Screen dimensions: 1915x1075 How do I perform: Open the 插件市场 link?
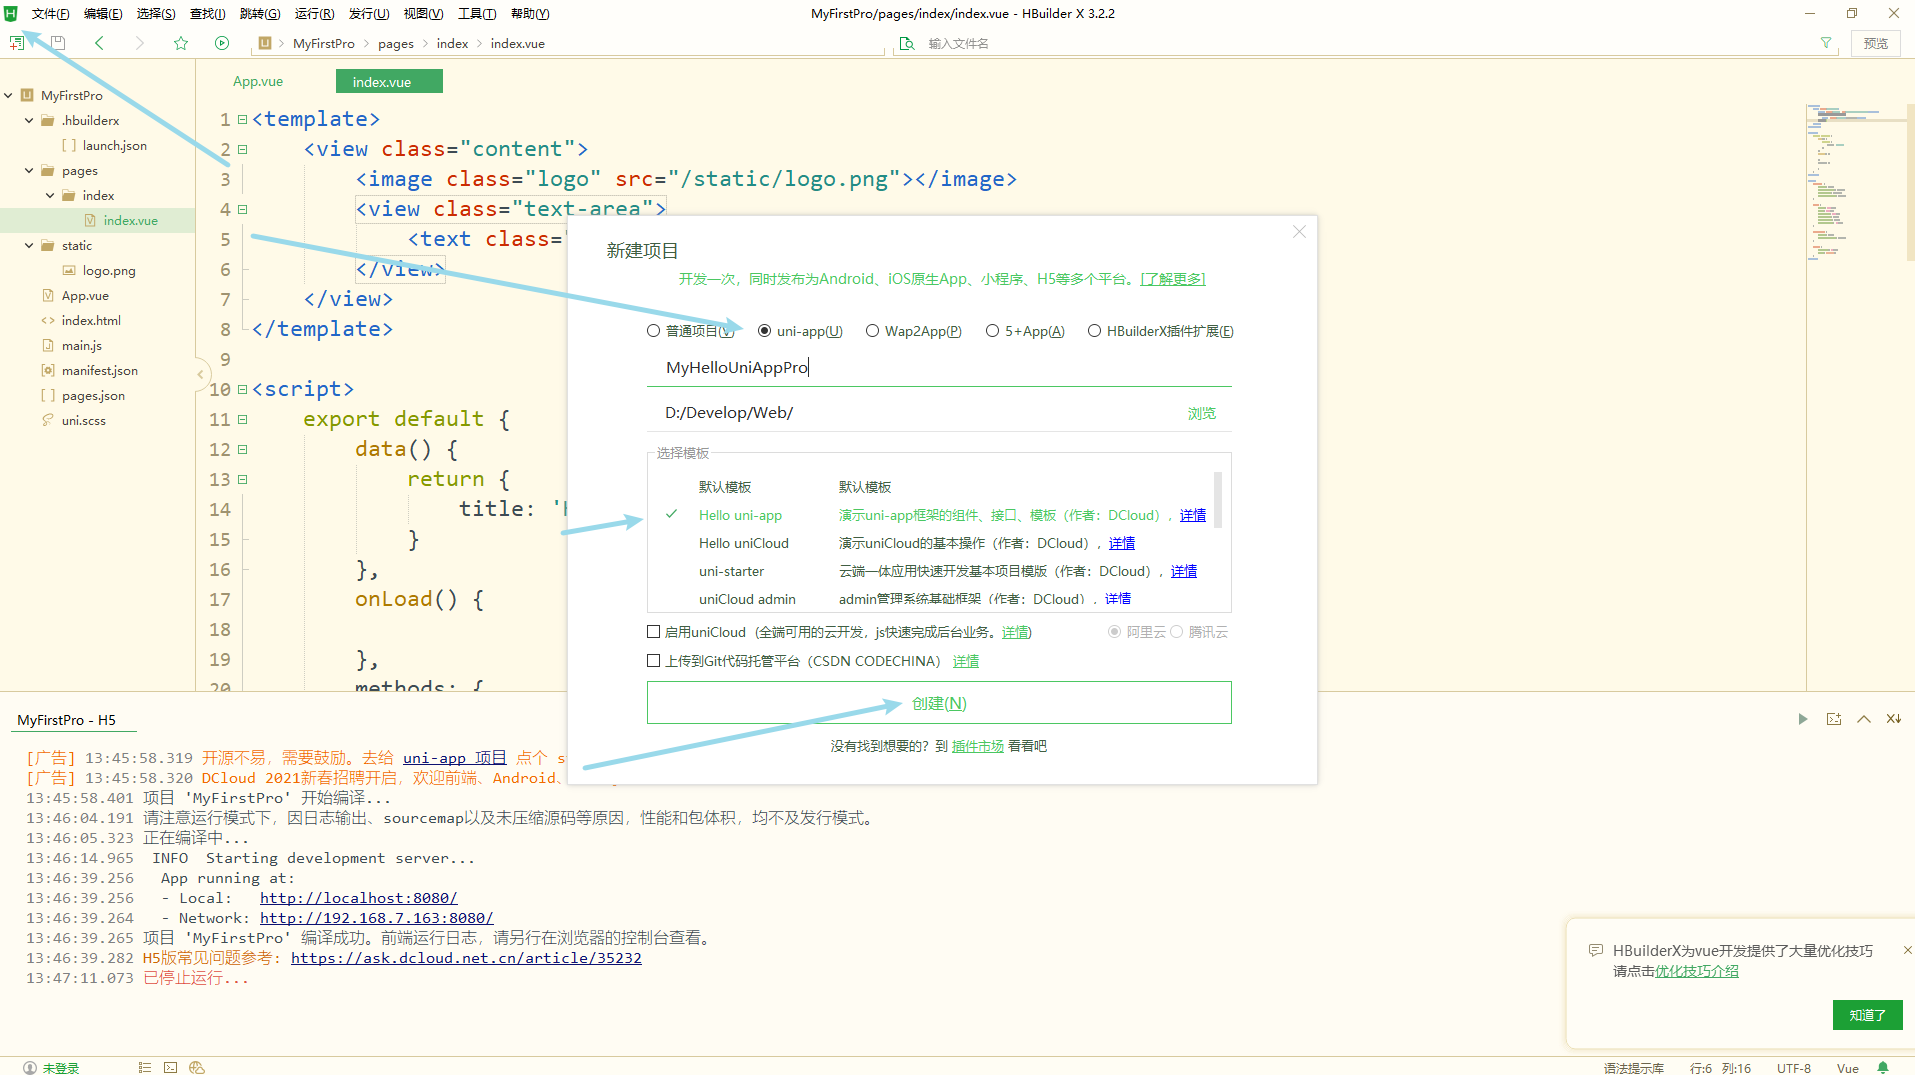[x=977, y=746]
